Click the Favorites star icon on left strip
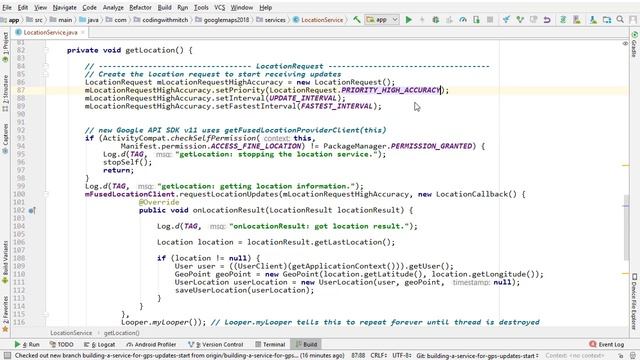 coord(5,329)
